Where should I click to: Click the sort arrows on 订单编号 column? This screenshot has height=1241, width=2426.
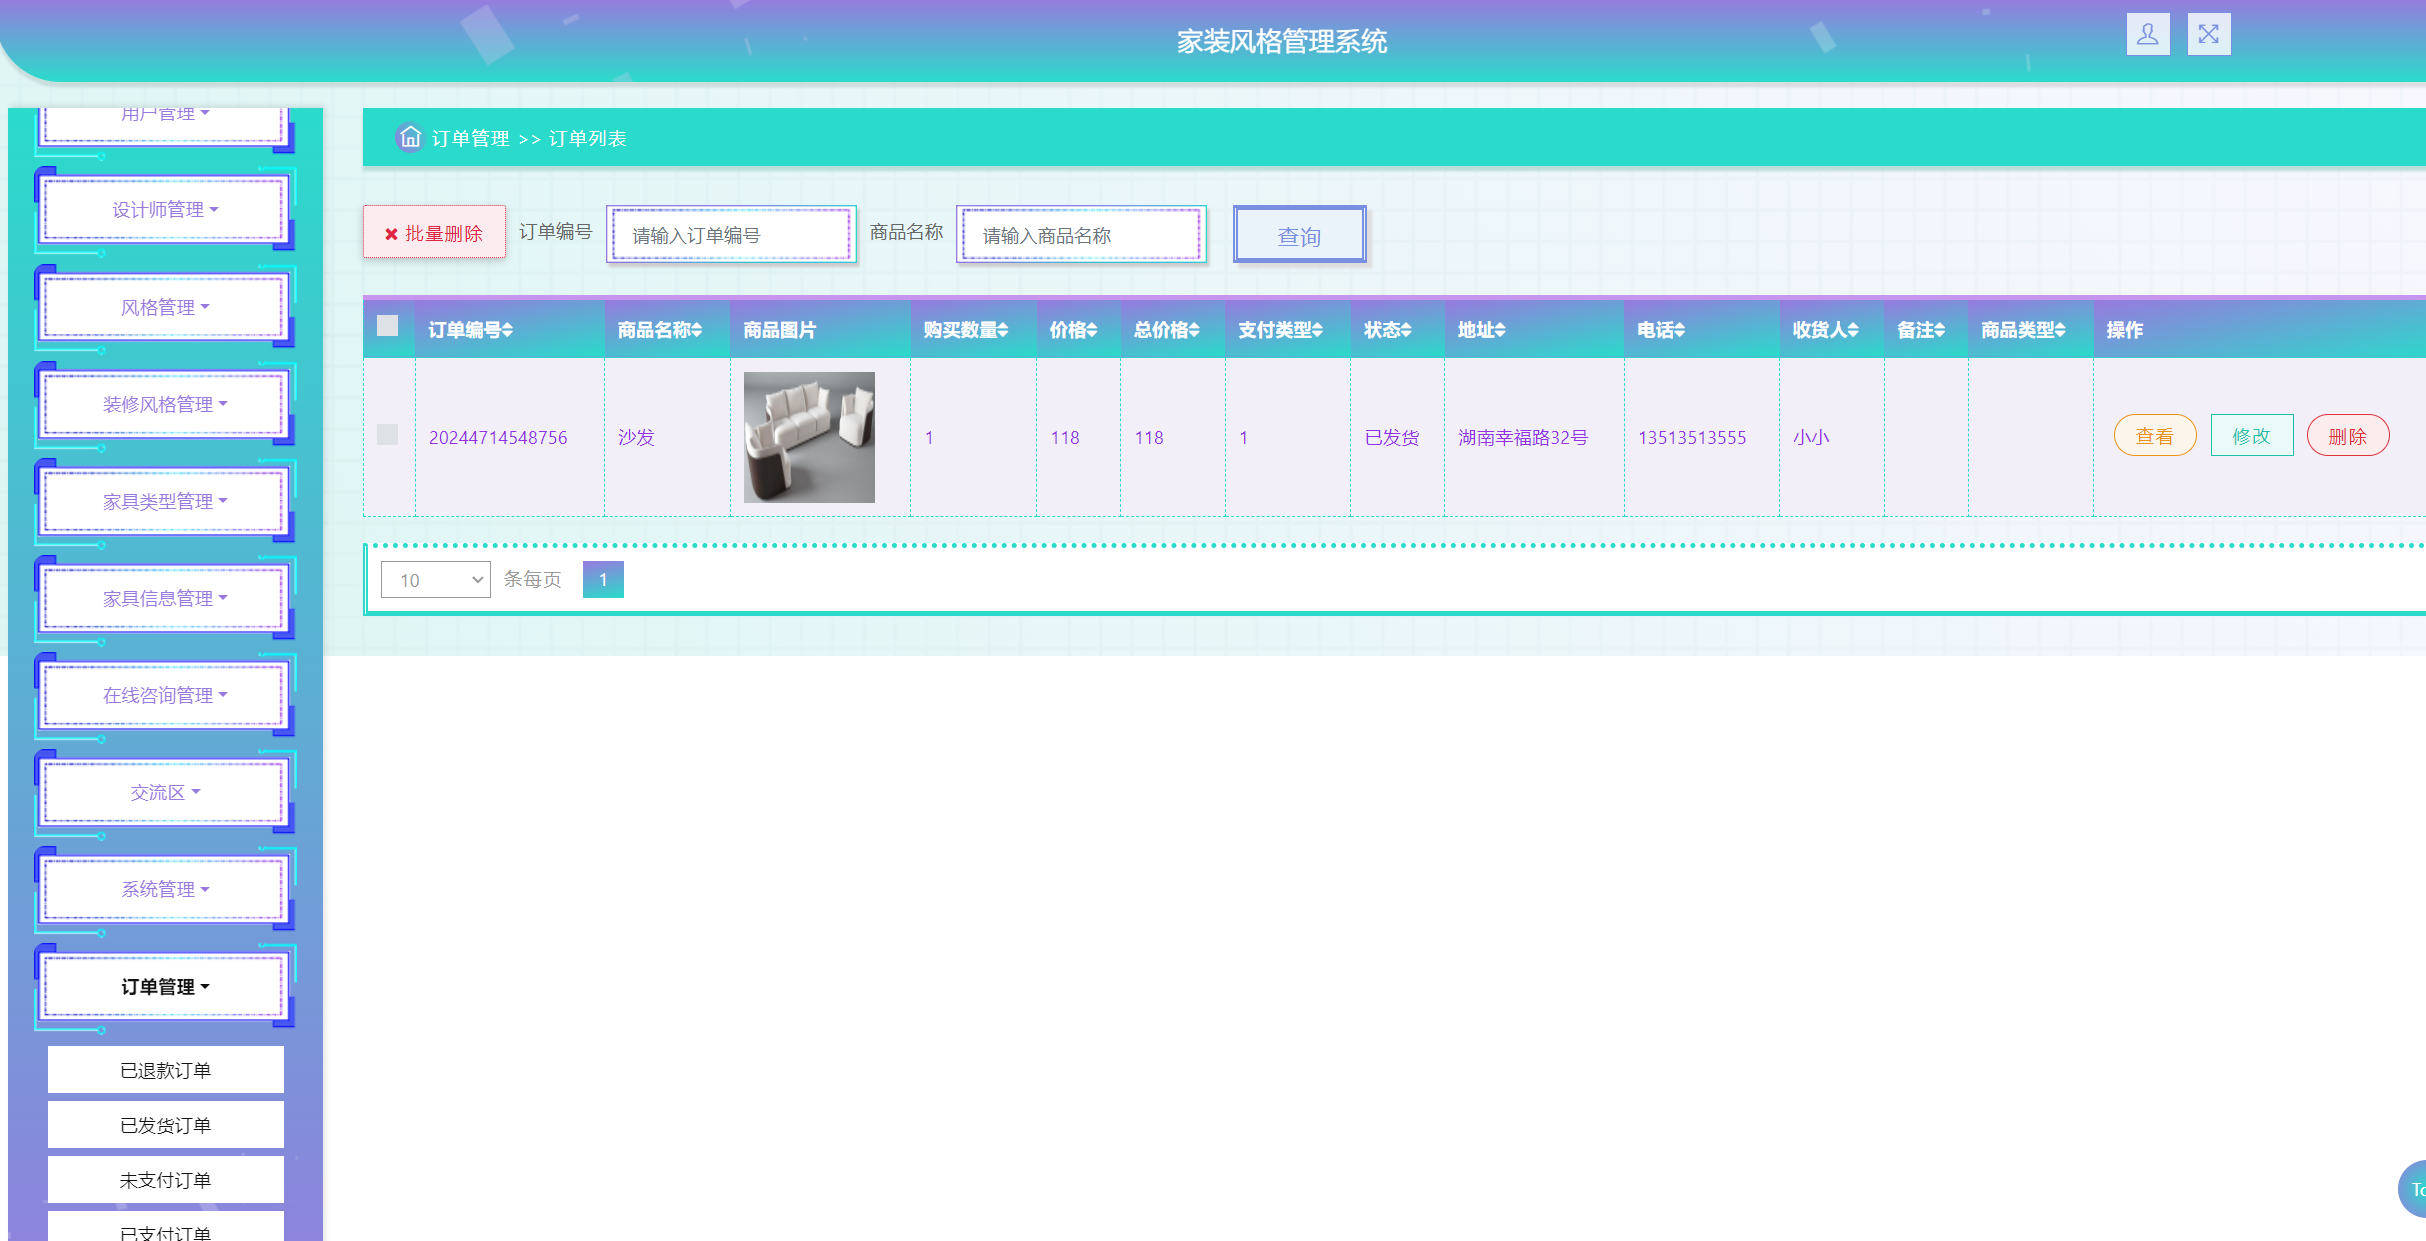pyautogui.click(x=508, y=330)
